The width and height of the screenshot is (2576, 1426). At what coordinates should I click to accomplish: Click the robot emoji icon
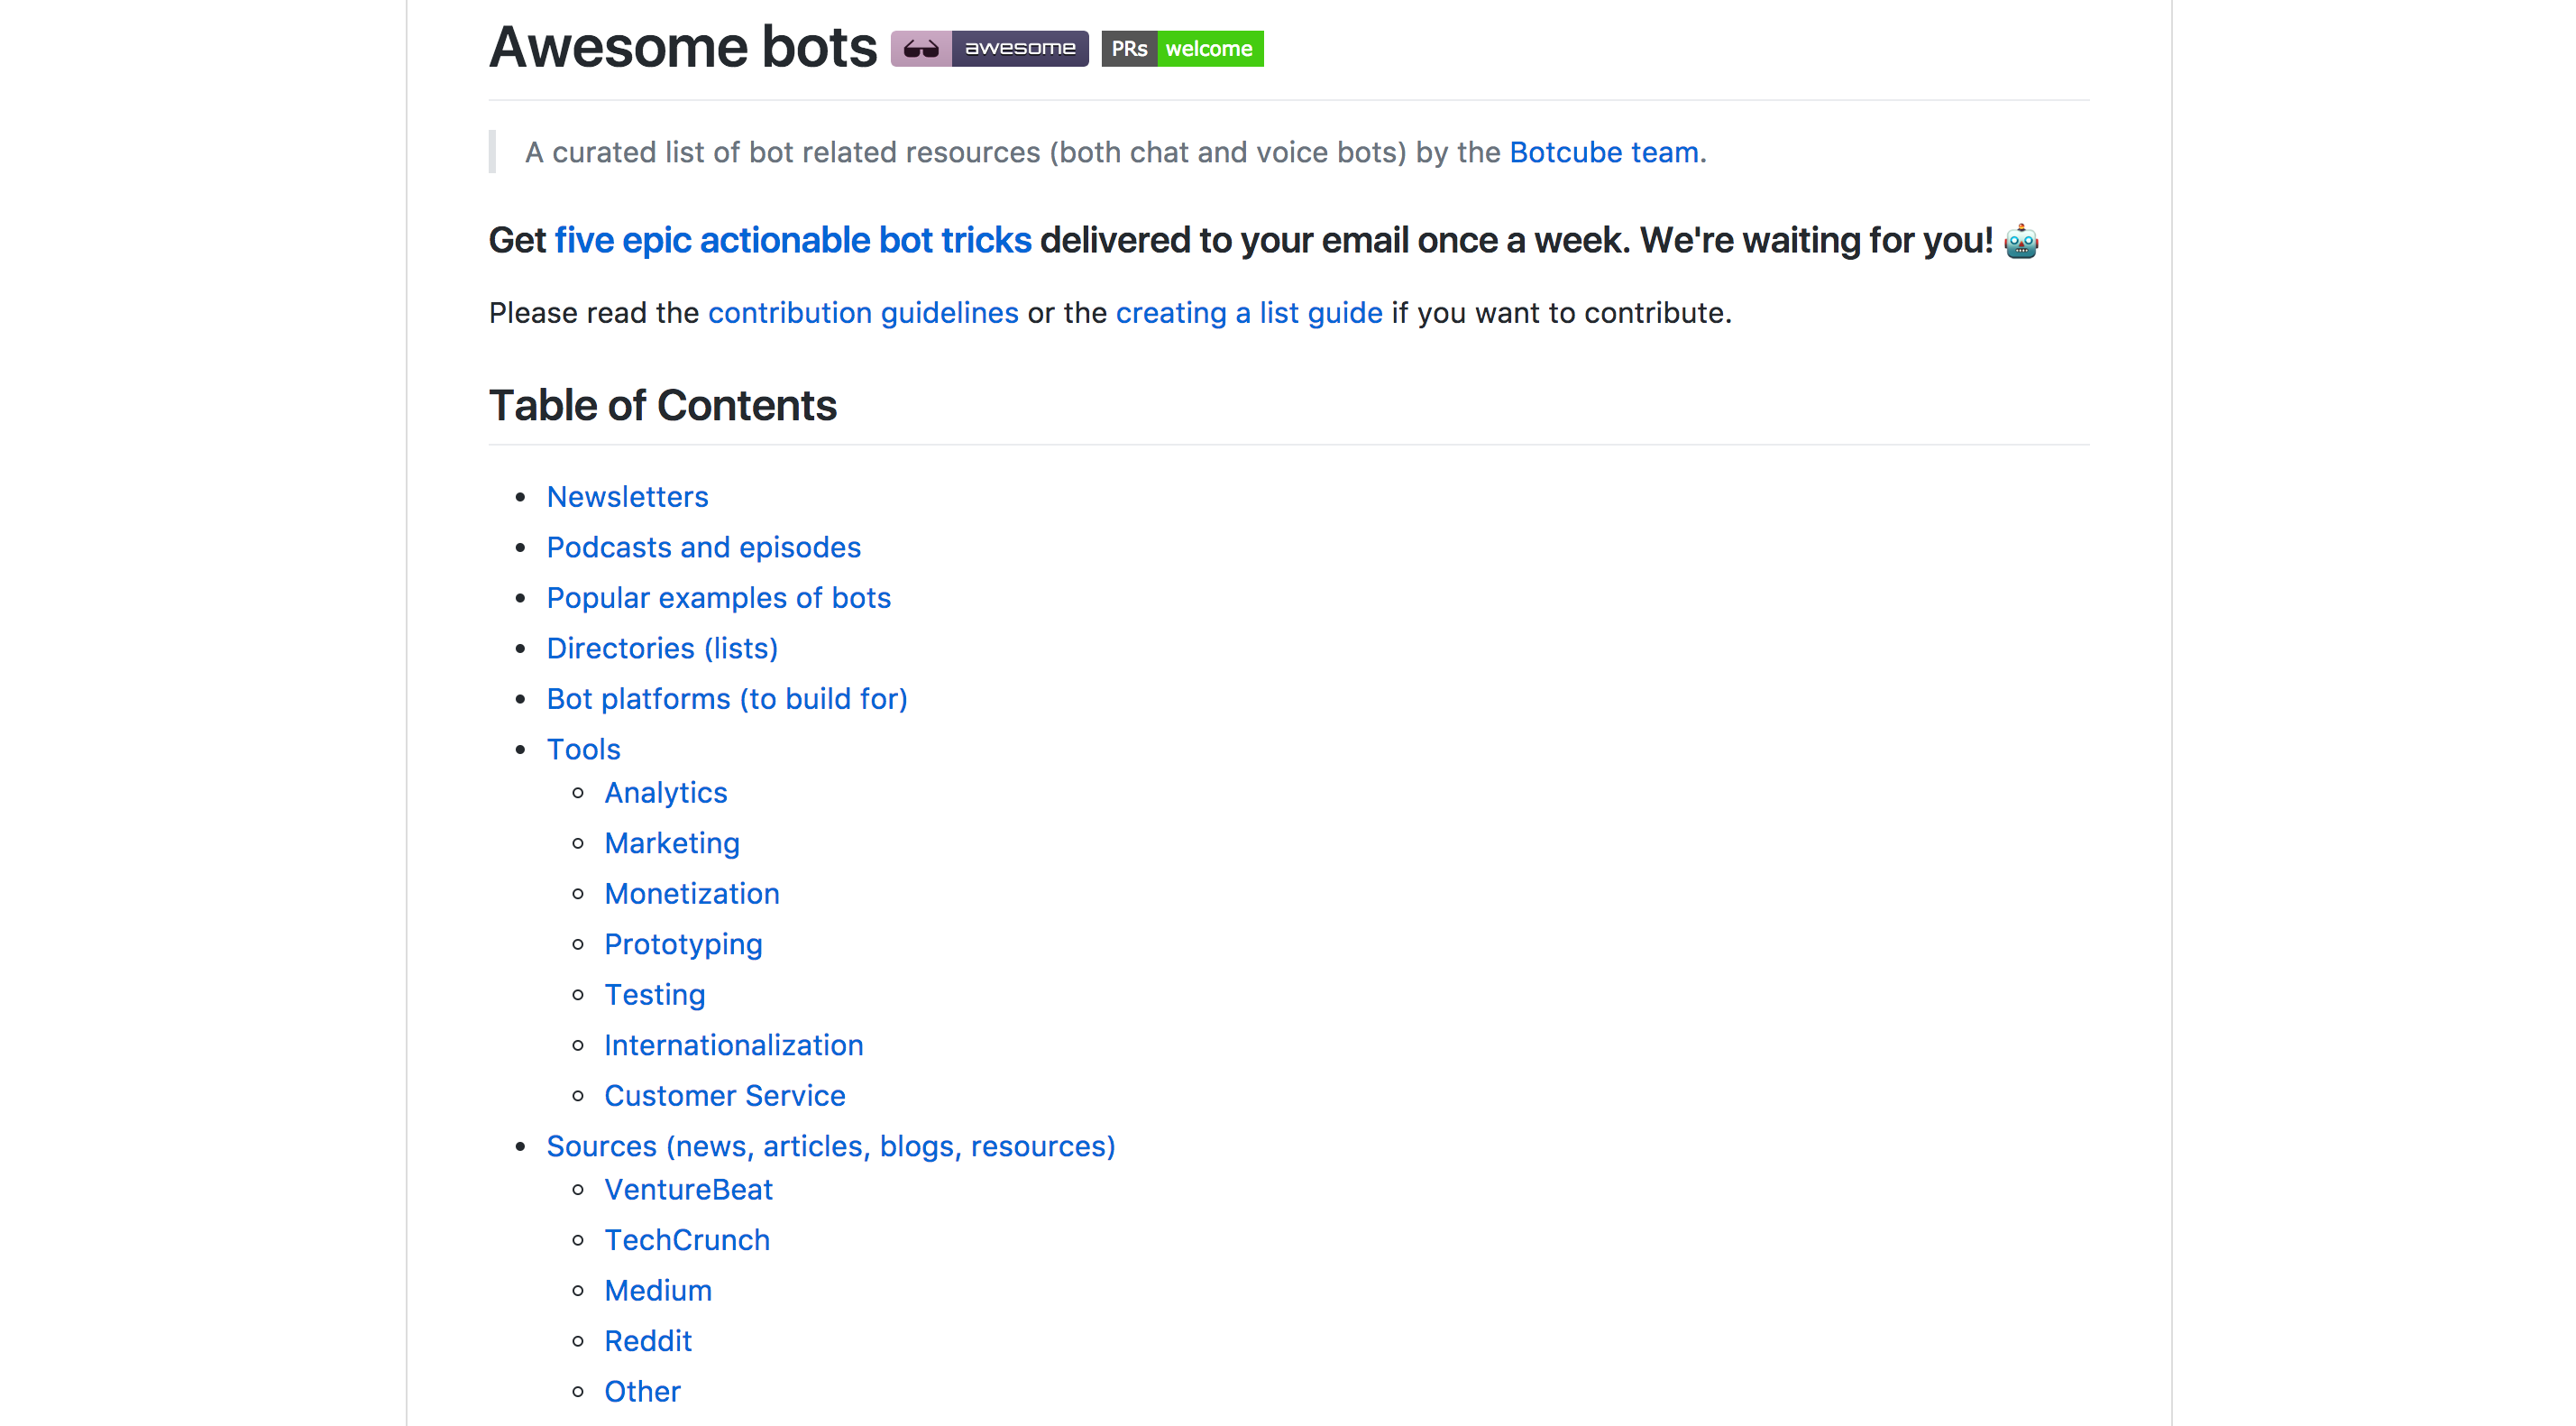2021,241
